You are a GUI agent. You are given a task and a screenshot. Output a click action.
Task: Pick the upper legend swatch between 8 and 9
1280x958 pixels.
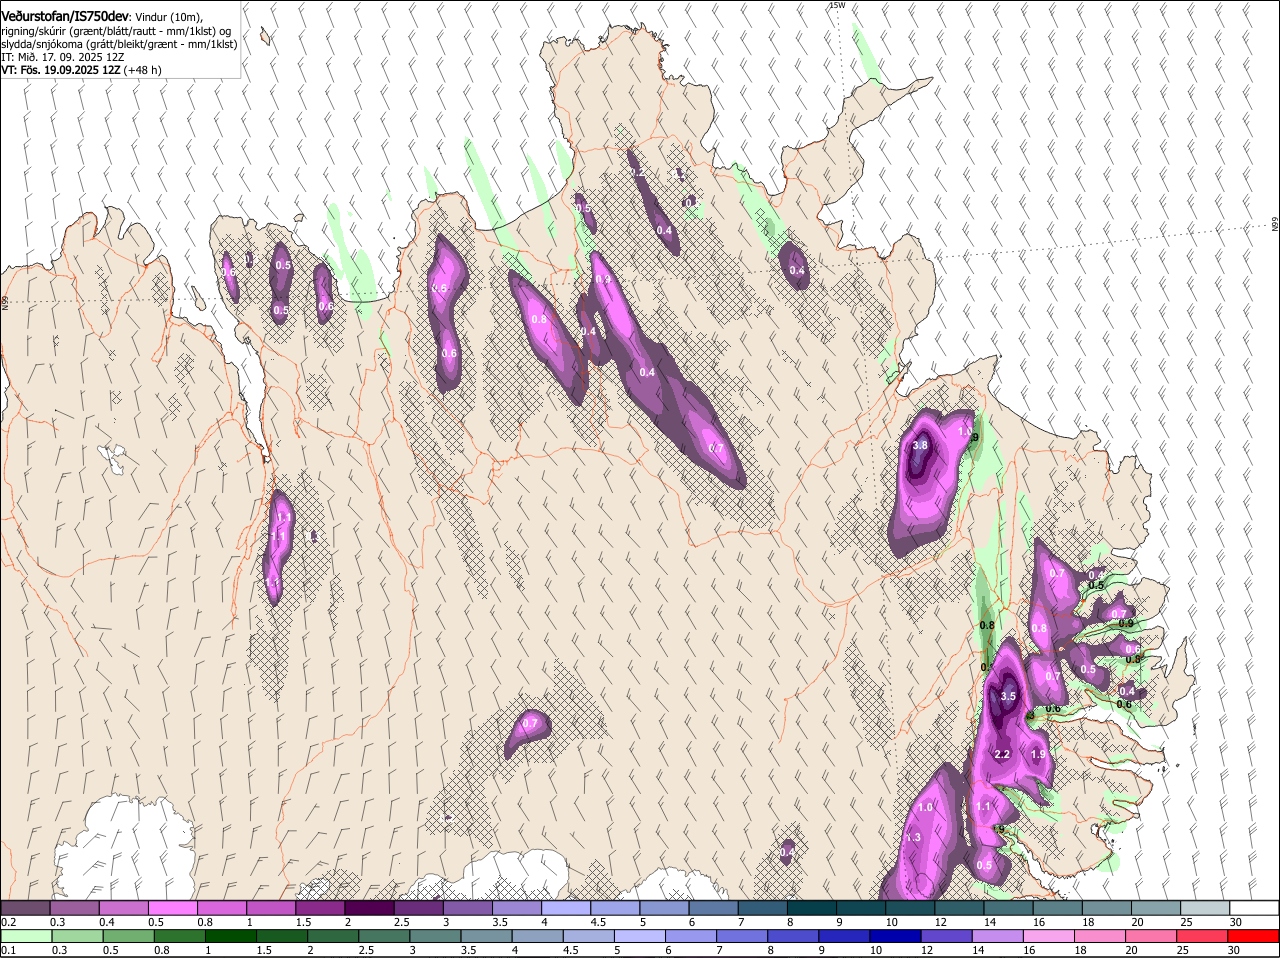coord(812,907)
